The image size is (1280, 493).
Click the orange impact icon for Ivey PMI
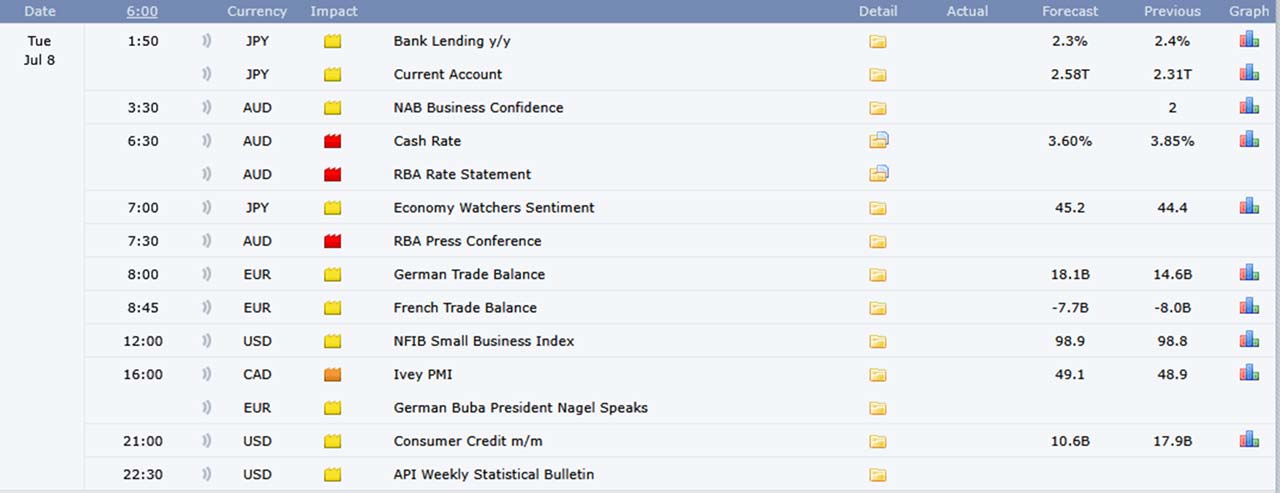pyautogui.click(x=333, y=375)
